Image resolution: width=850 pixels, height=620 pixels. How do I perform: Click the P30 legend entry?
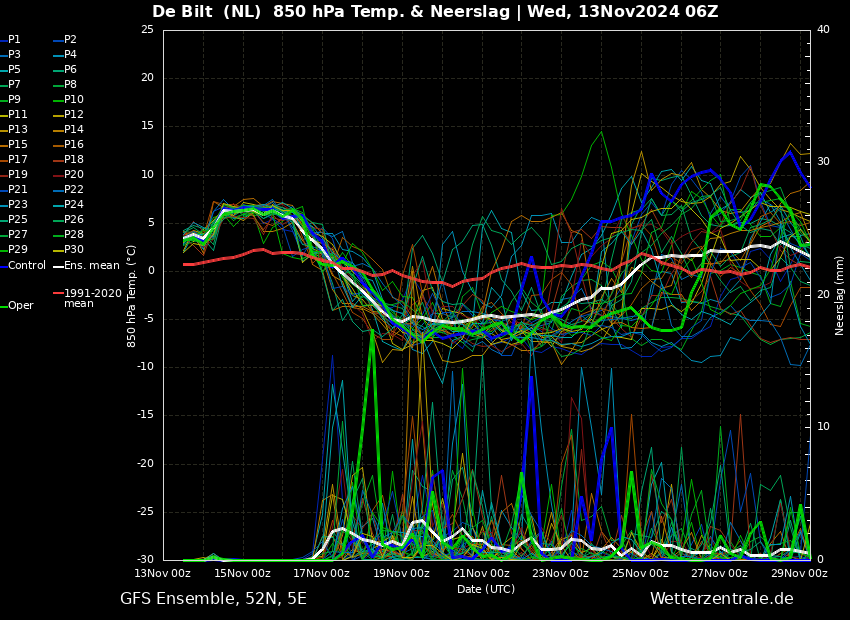tap(74, 250)
